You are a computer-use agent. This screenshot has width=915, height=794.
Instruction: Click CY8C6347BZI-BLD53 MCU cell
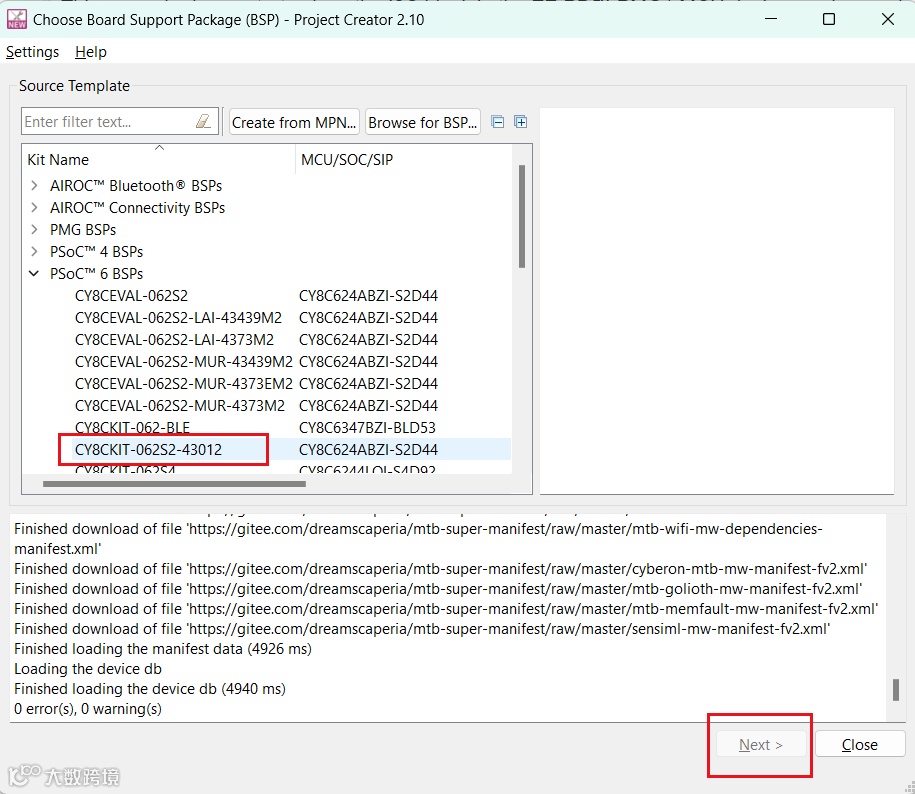click(367, 428)
